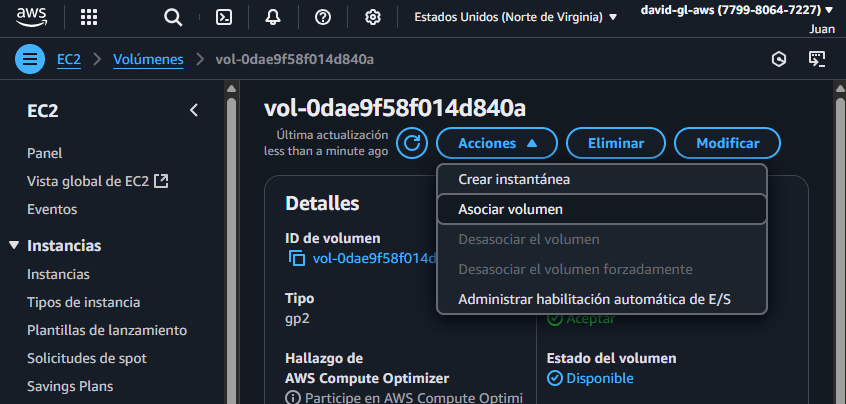
Task: Select Crear instantánea from menu
Action: click(x=602, y=179)
